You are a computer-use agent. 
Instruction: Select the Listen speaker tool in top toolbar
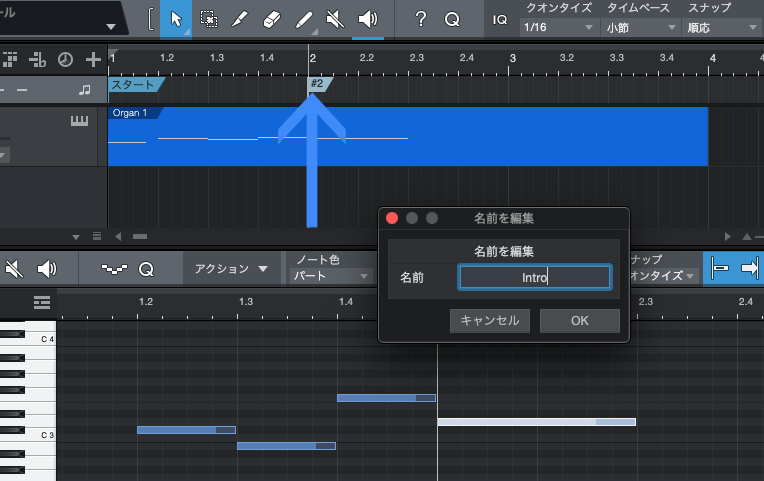click(x=368, y=19)
